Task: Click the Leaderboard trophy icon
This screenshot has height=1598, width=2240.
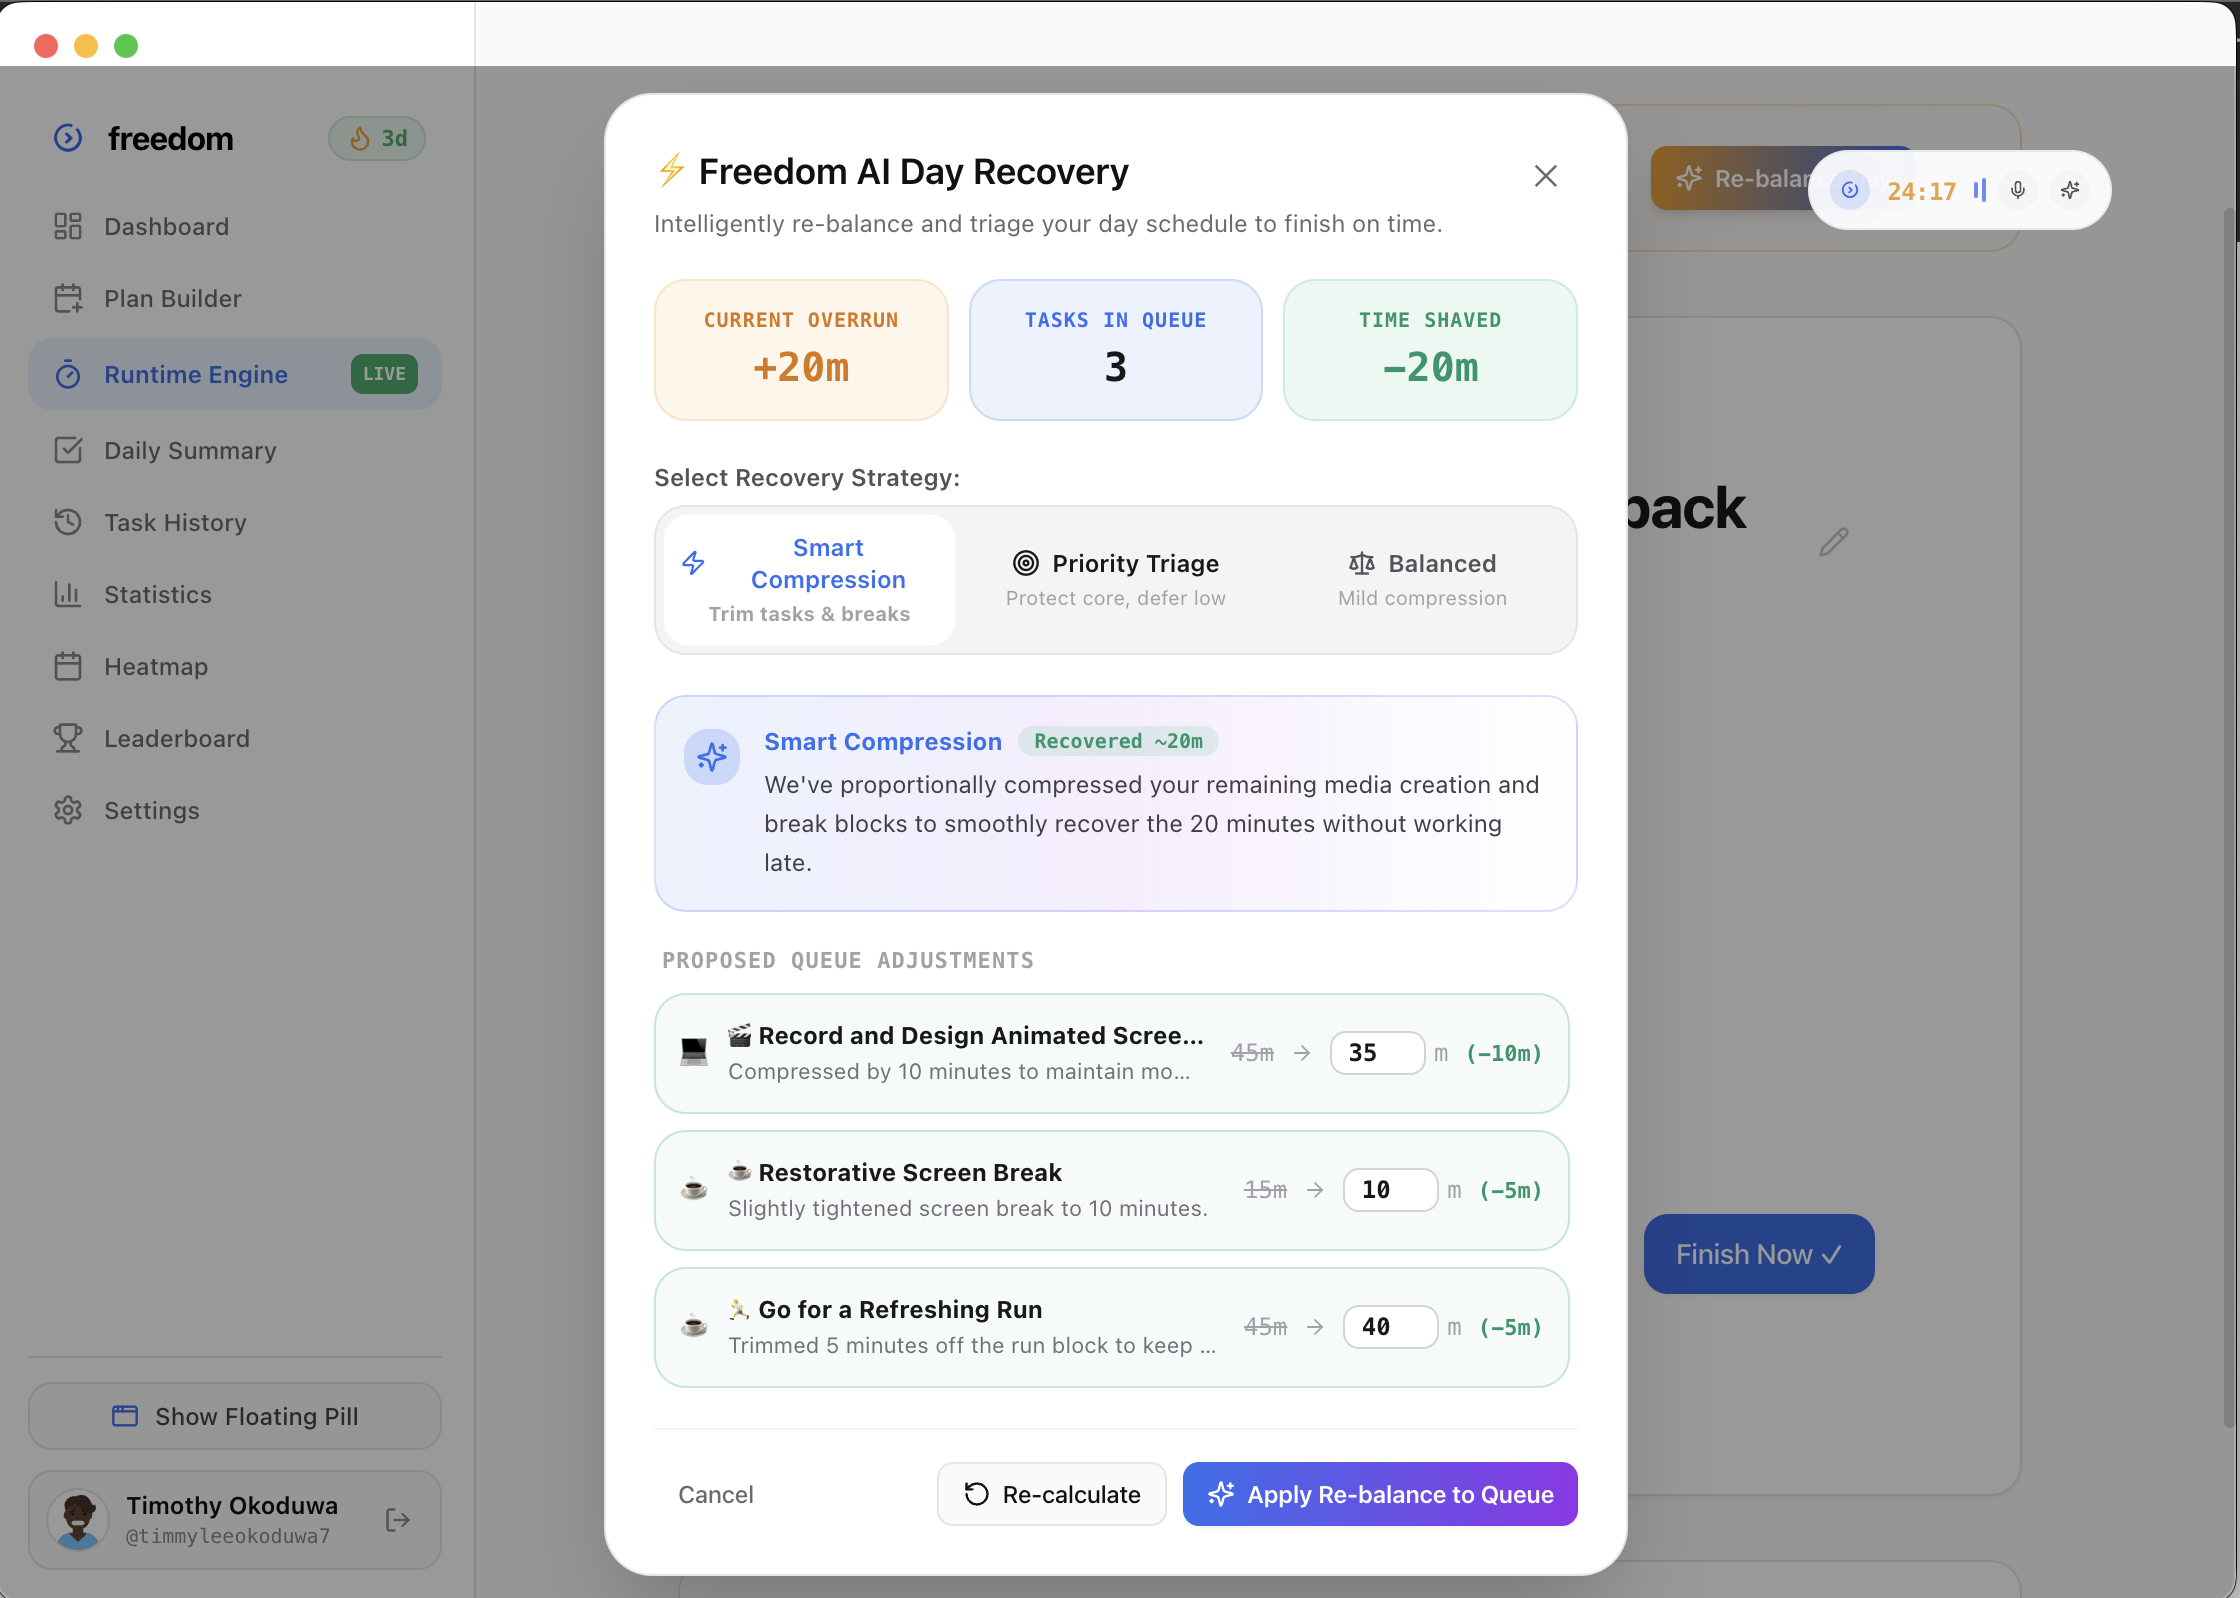Action: 68,738
